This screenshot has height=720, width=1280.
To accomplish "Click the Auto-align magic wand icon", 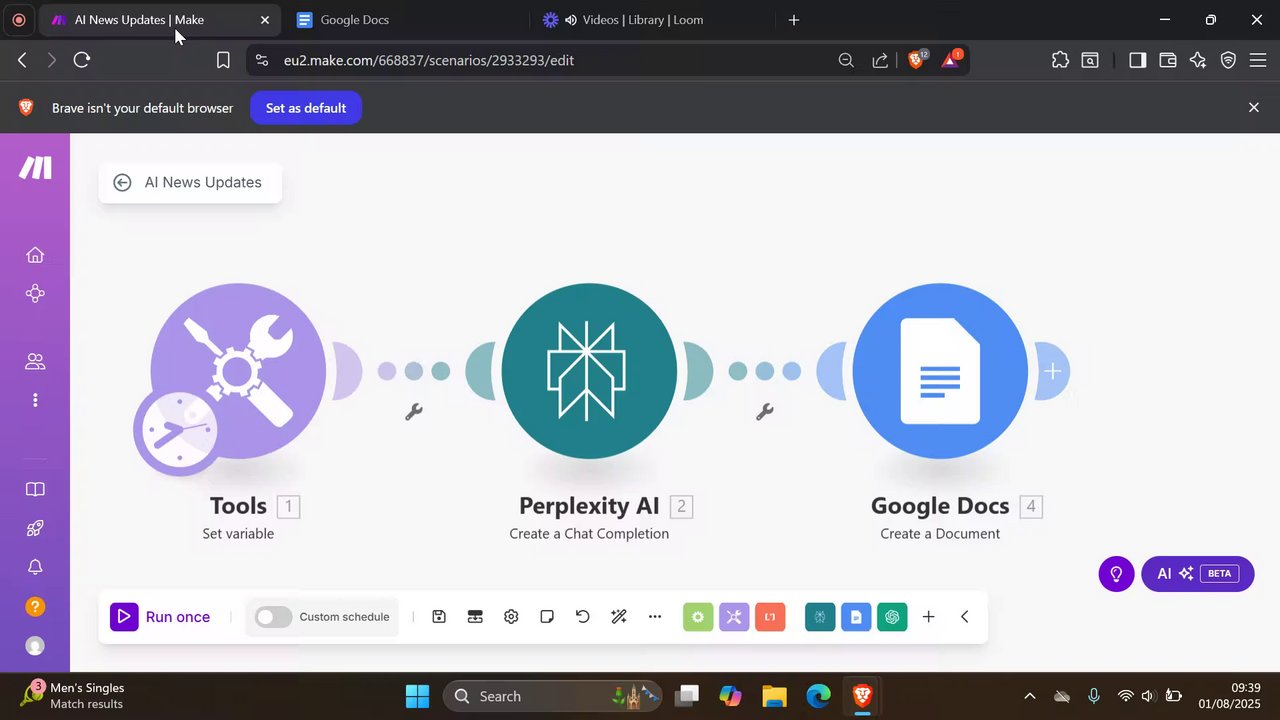I will tap(619, 617).
